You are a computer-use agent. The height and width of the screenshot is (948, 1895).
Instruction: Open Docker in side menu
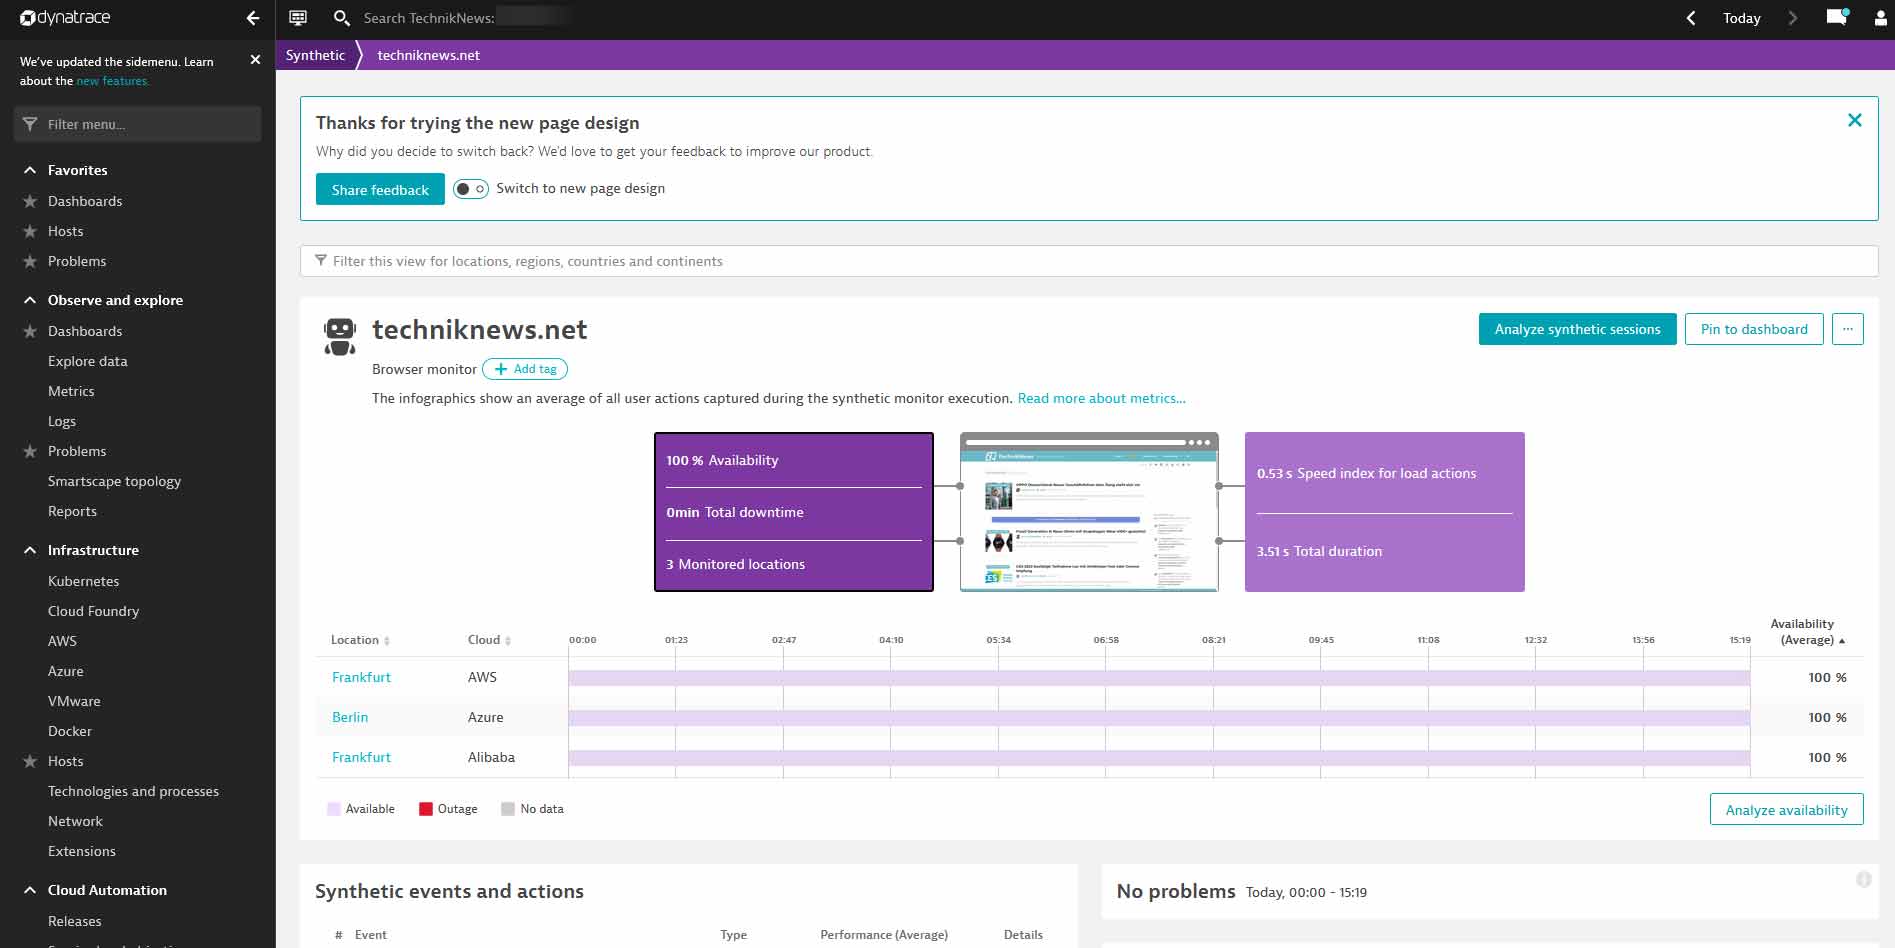click(70, 731)
